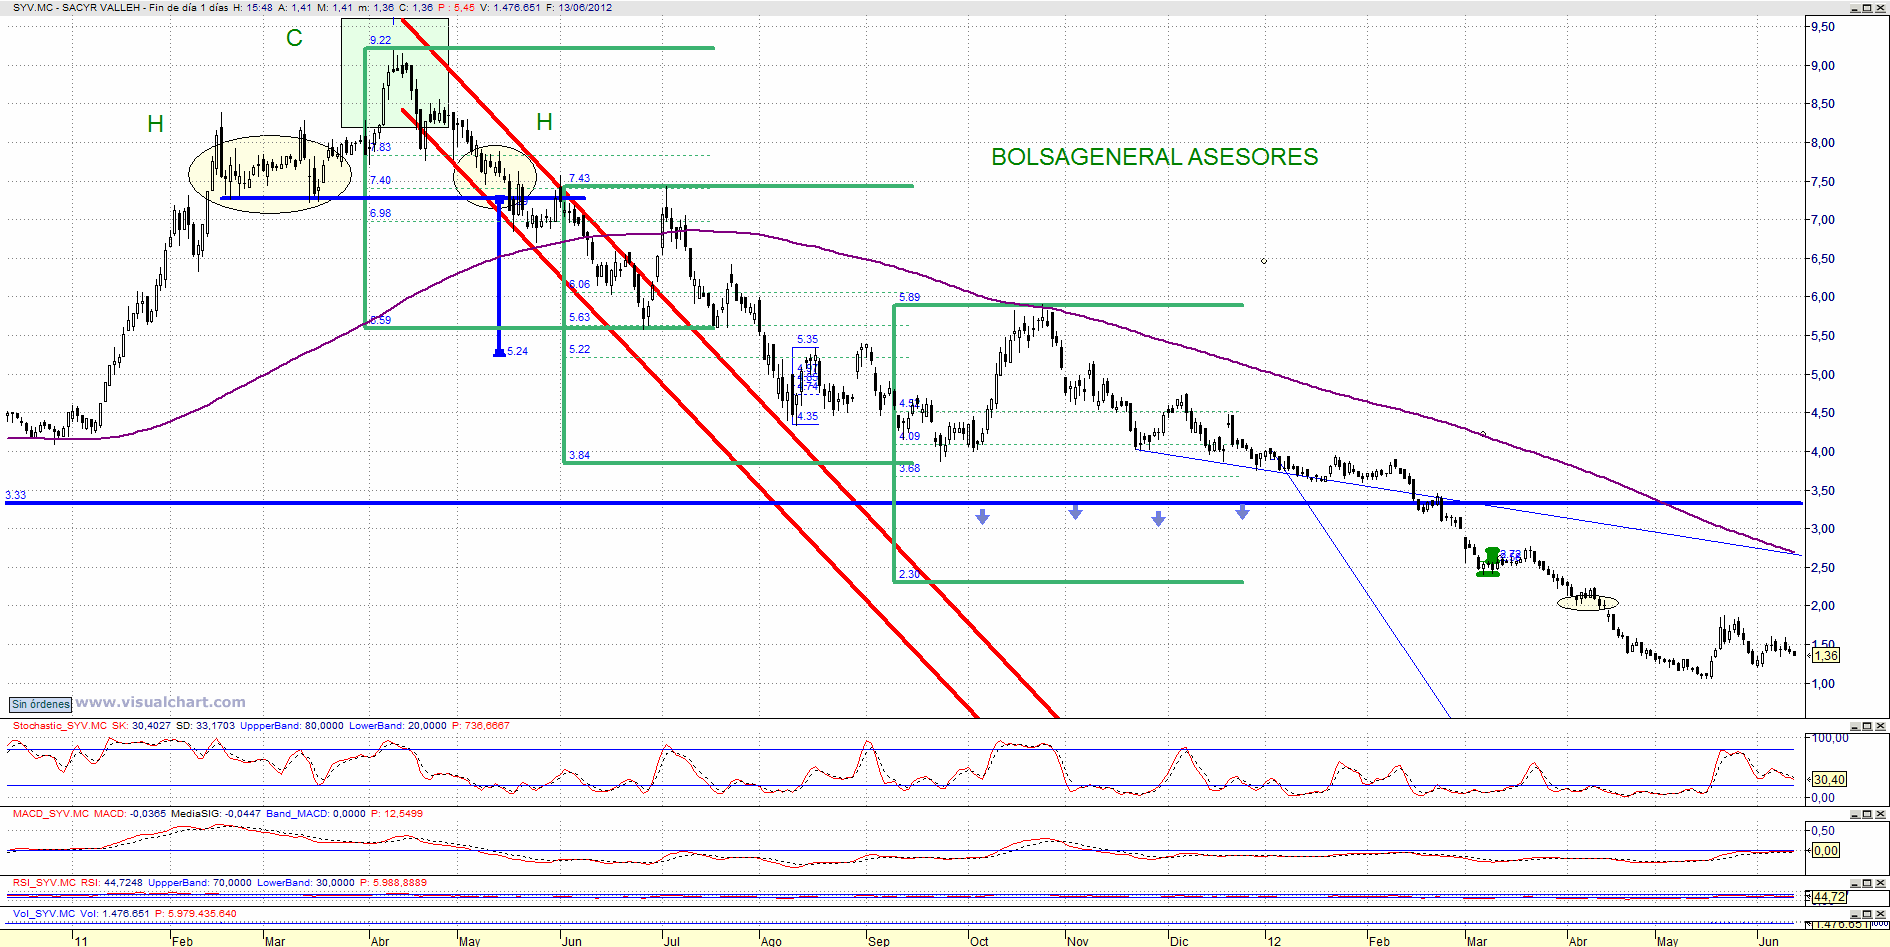Image resolution: width=1890 pixels, height=947 pixels.
Task: Minimize the MACD indicator panel
Action: click(1853, 815)
